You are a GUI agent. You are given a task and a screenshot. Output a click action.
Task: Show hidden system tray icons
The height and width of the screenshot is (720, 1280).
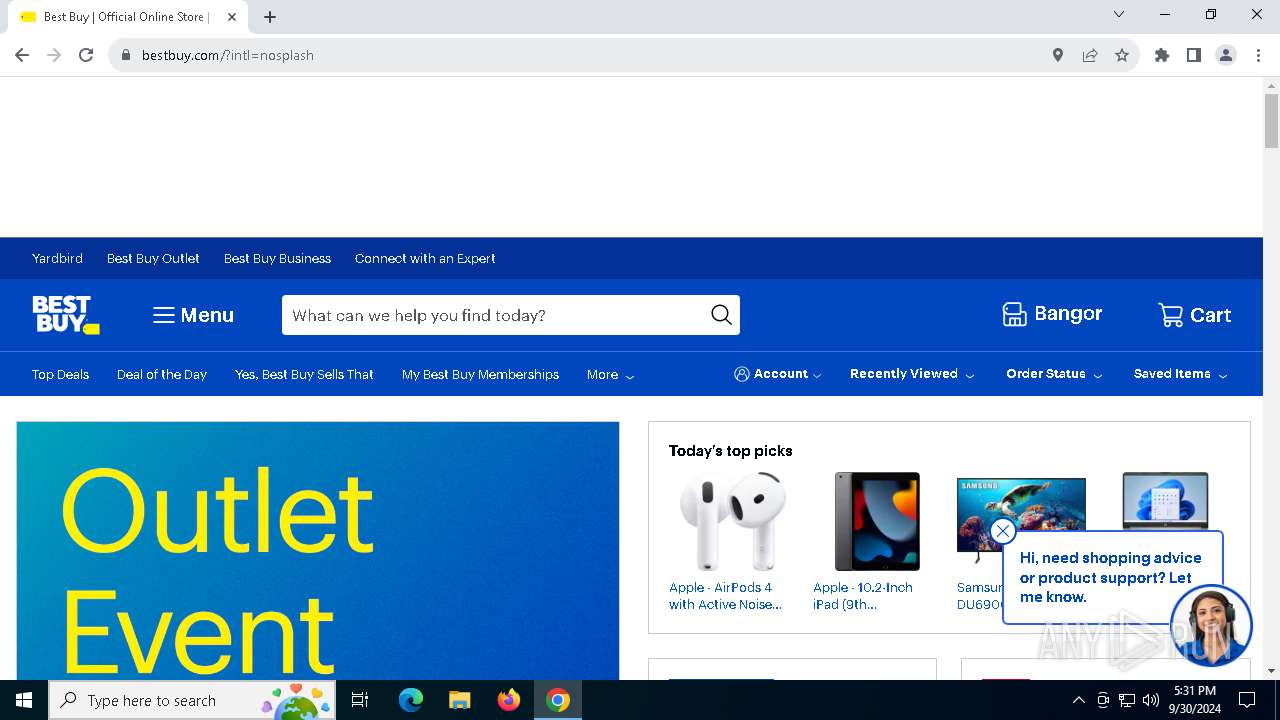point(1078,700)
